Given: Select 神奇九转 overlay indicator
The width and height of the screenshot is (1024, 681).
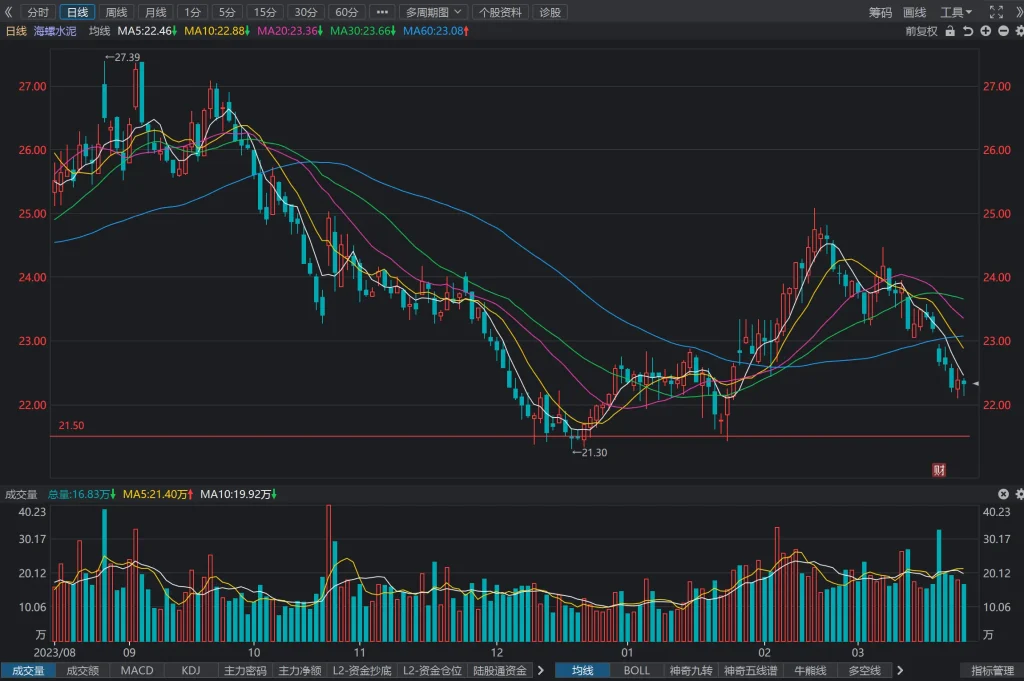Looking at the screenshot, I should coord(691,671).
